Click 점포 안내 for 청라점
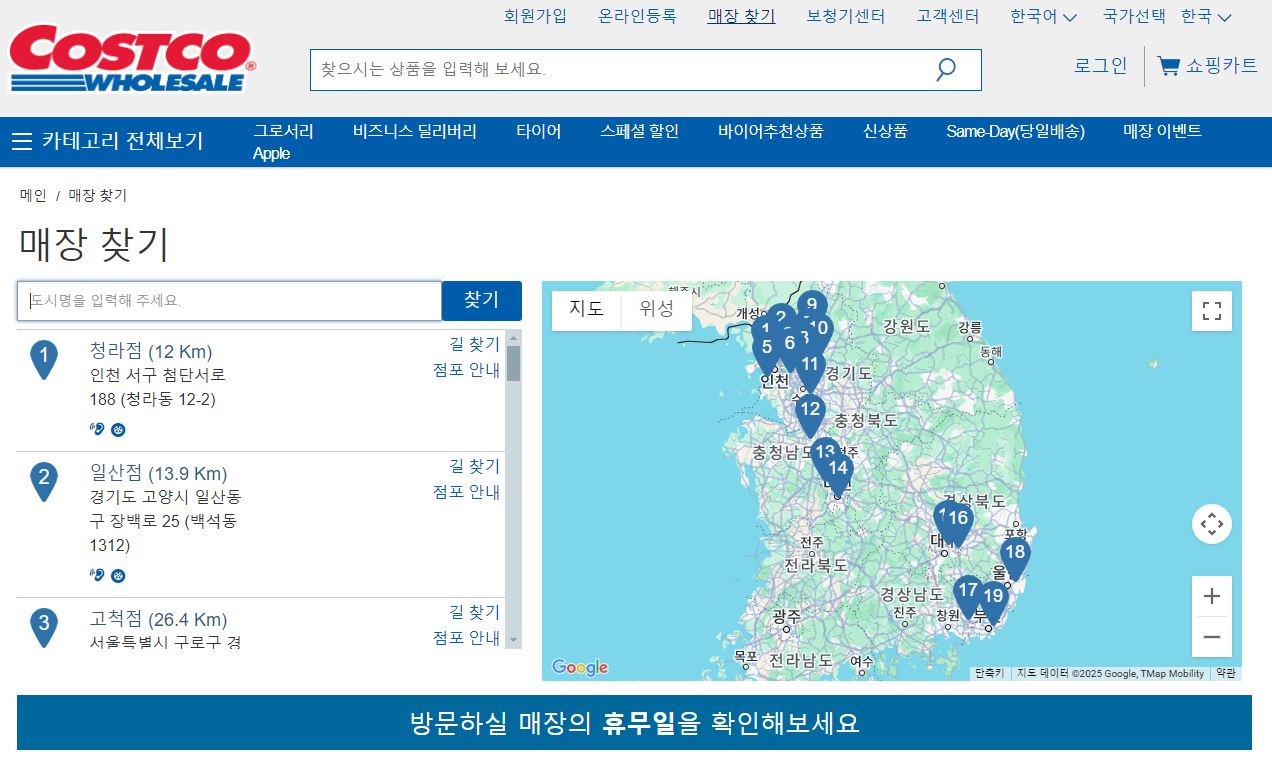1272x765 pixels. point(466,370)
